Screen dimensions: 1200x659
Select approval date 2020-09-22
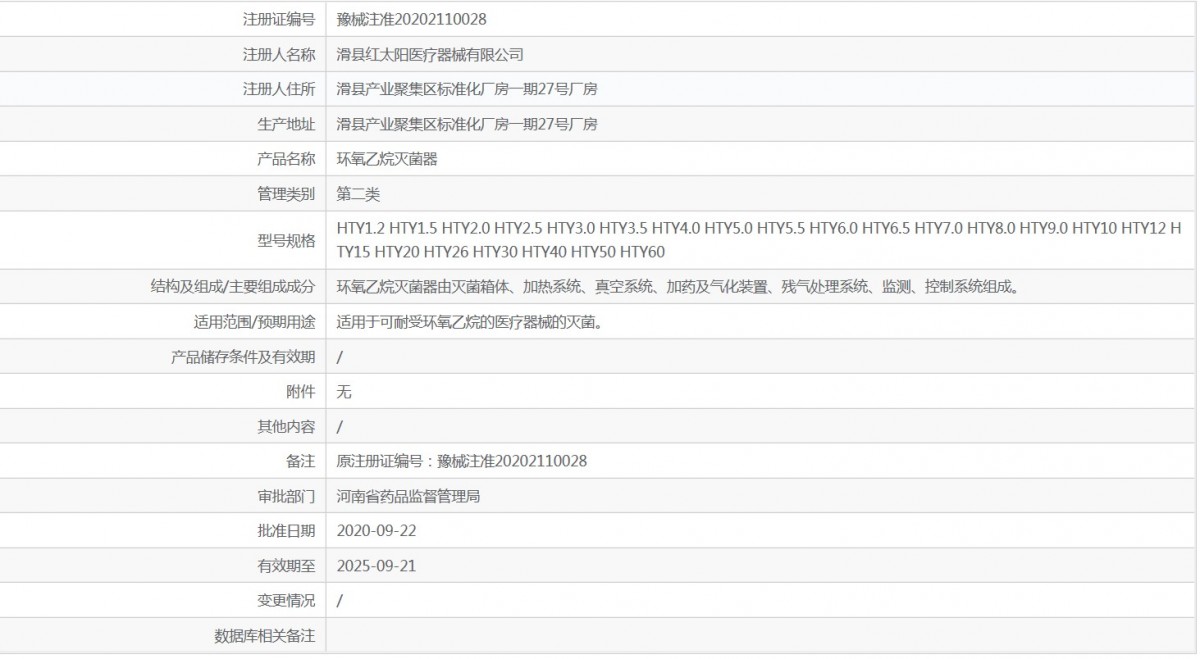tap(377, 531)
